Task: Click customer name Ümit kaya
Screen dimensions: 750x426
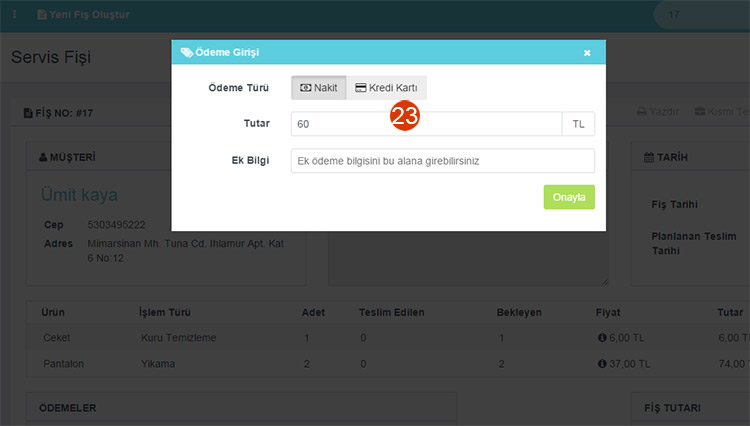Action: click(79, 195)
